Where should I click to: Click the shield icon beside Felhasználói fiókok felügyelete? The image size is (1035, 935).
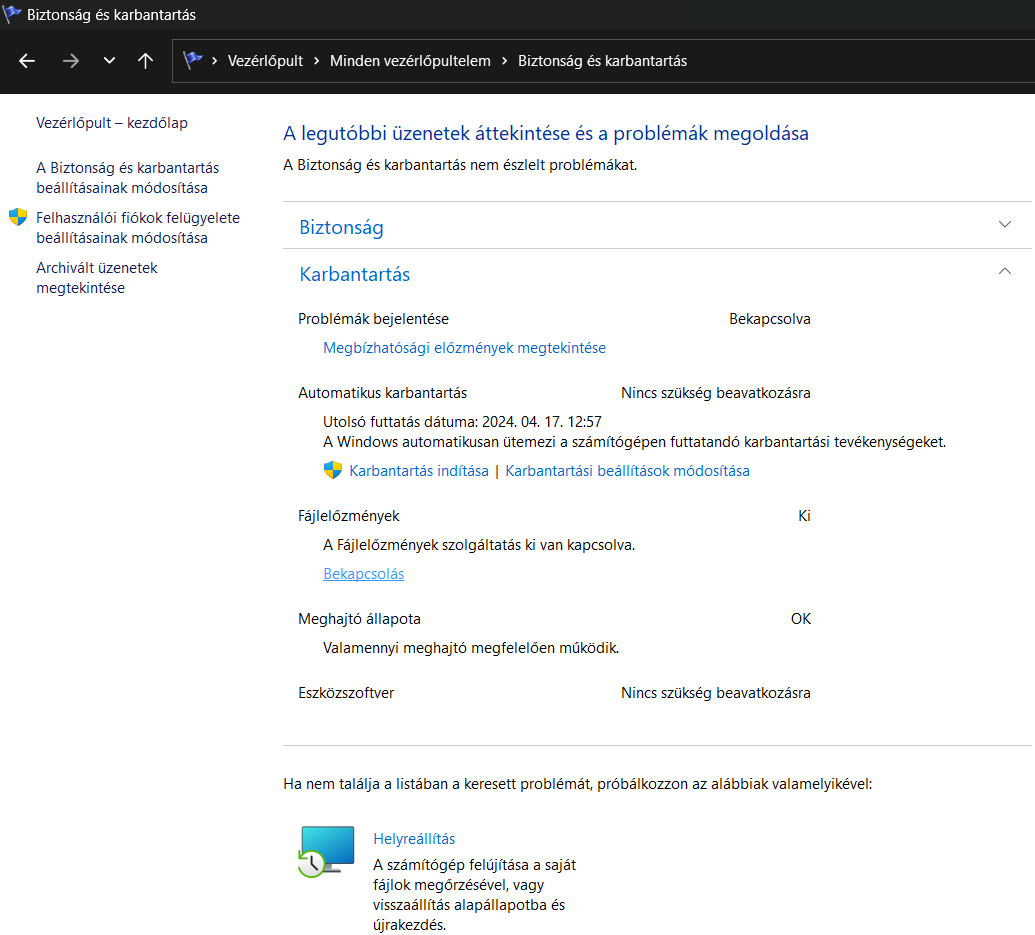click(x=18, y=217)
